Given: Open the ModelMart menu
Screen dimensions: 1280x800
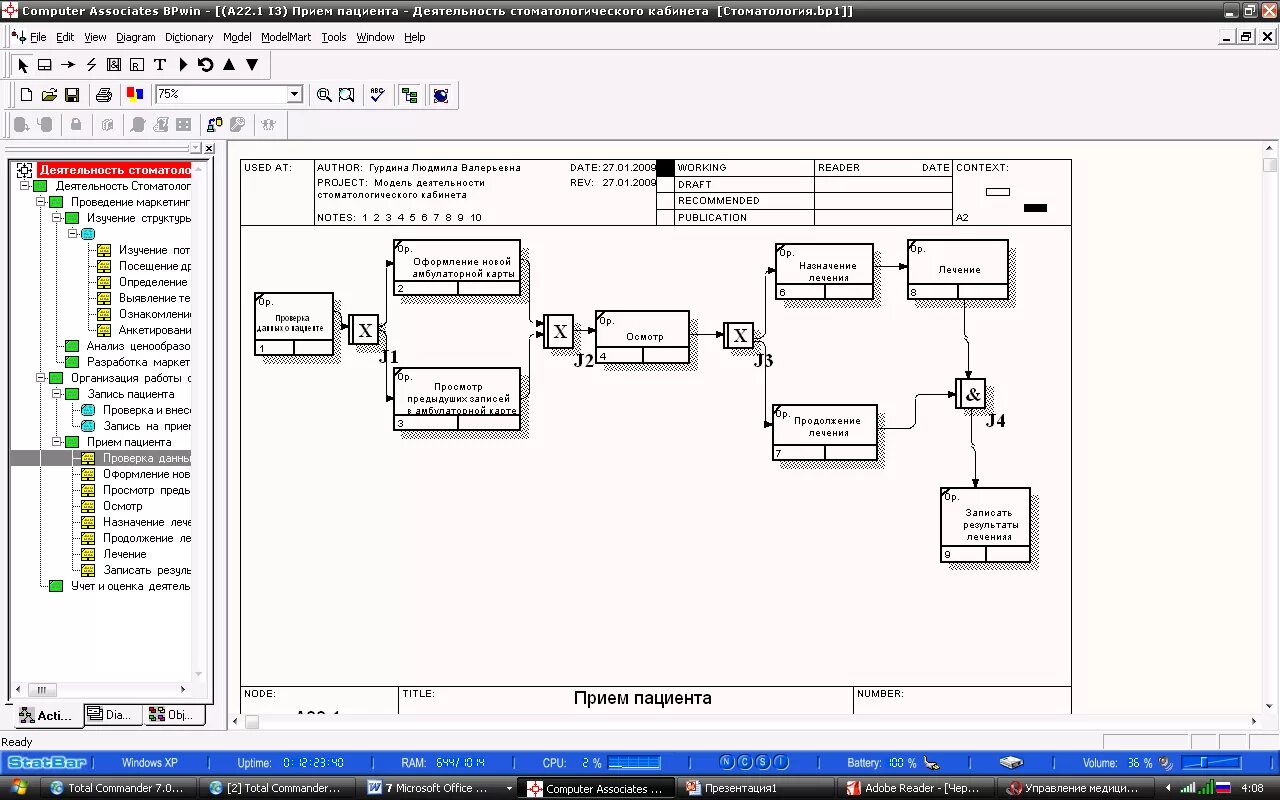Looking at the screenshot, I should click(286, 37).
